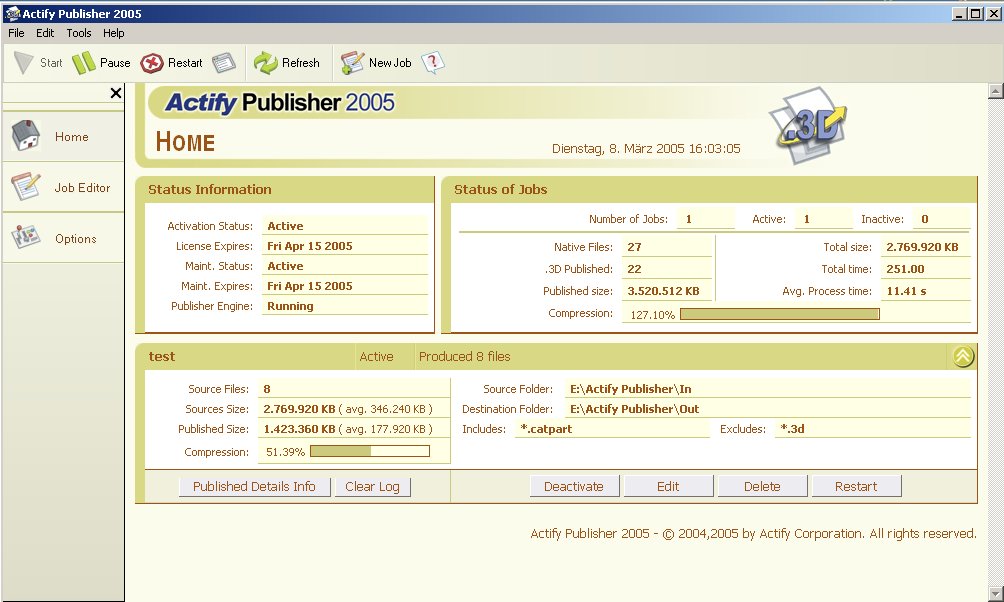Click the test job title

(161, 357)
